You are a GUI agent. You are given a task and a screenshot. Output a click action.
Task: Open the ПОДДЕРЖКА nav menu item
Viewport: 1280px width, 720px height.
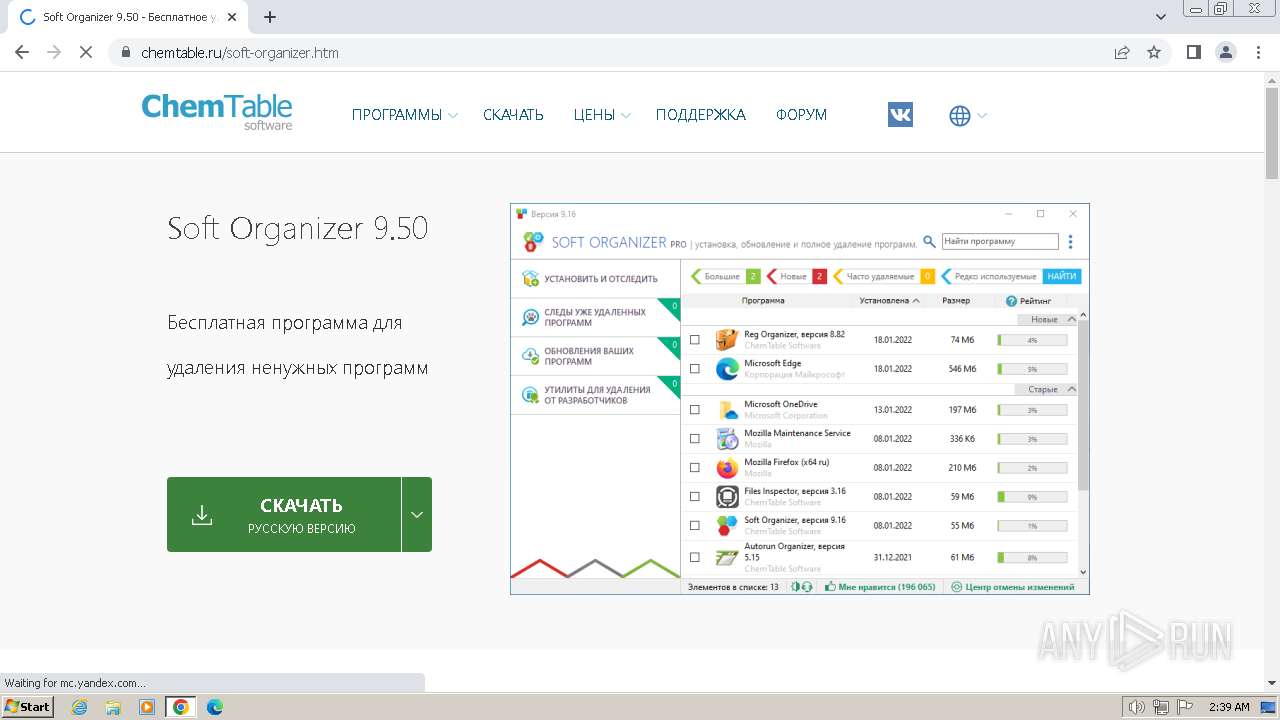click(701, 115)
